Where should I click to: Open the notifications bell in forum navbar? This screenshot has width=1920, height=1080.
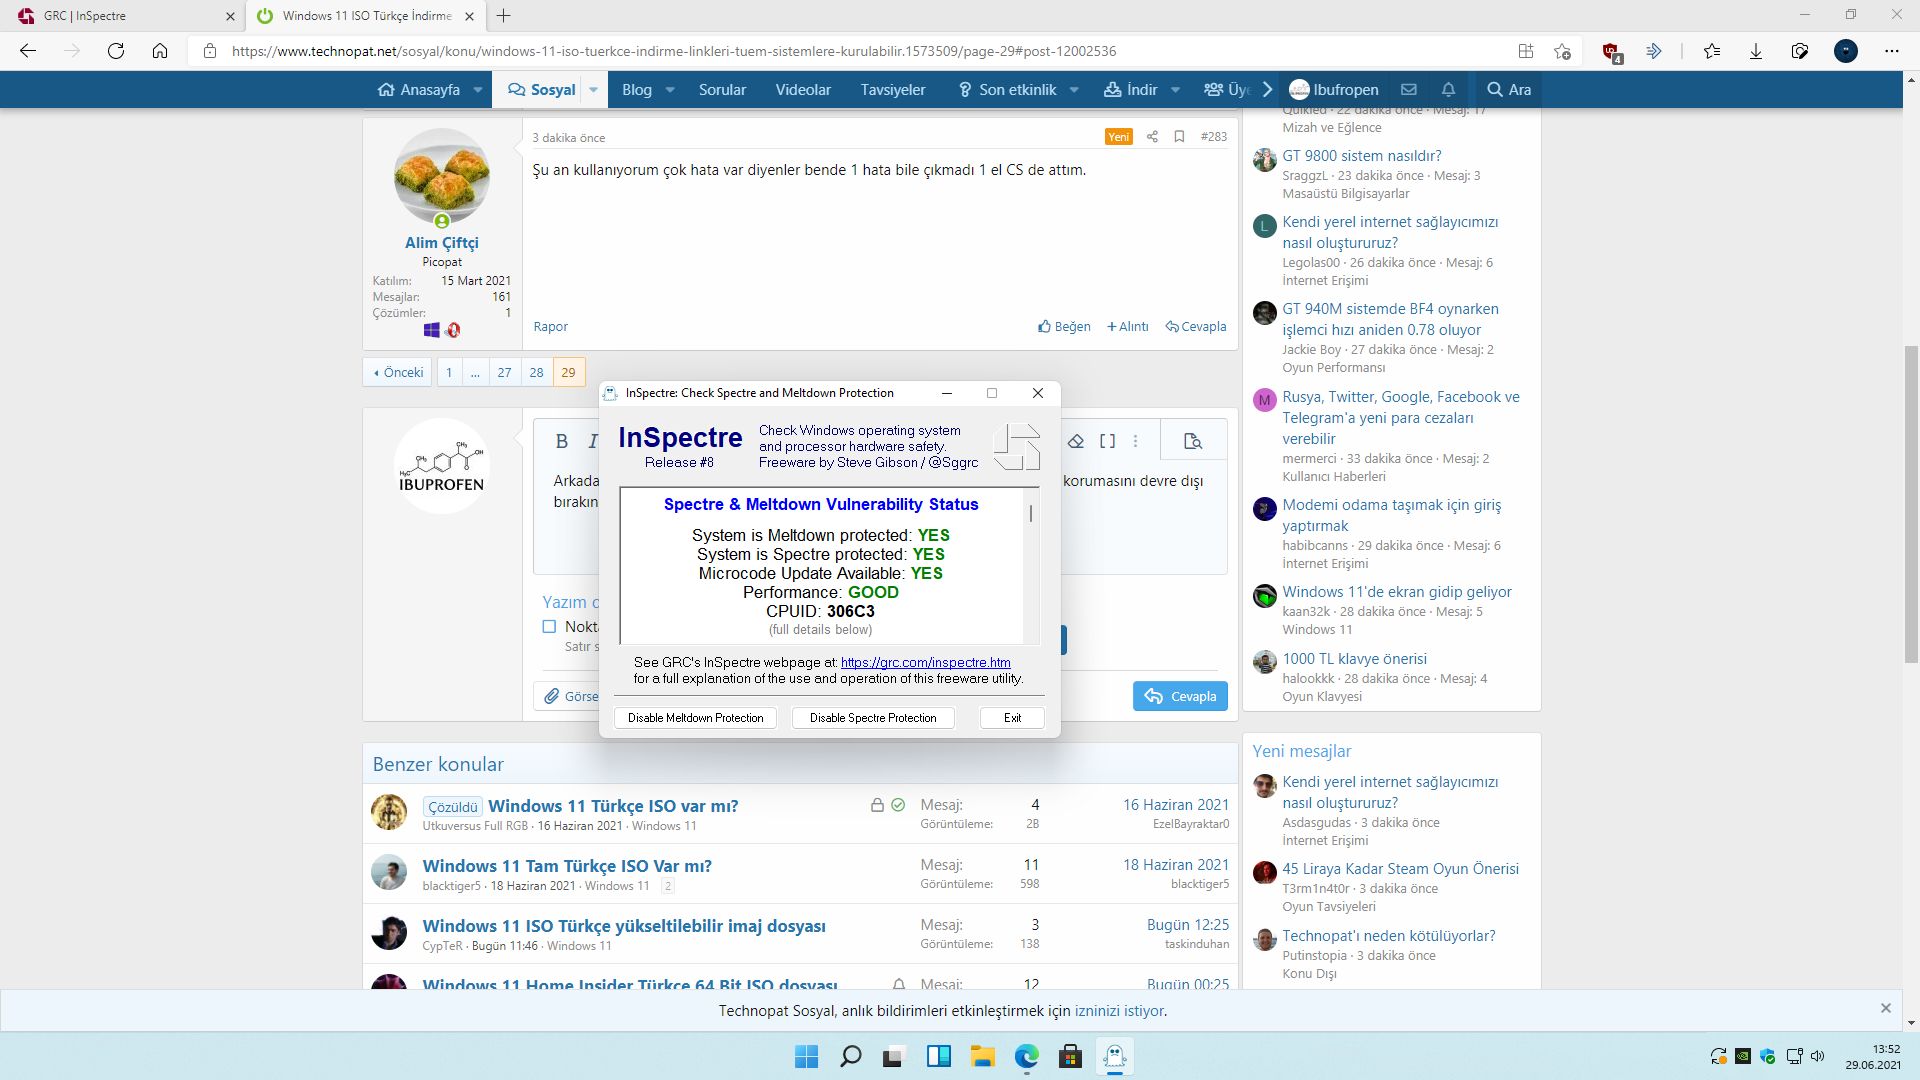1448,90
